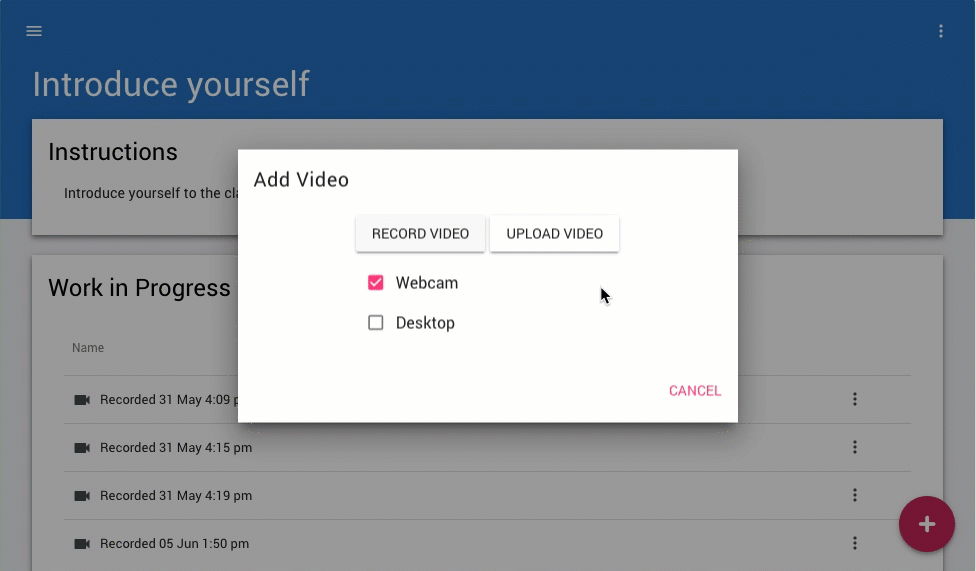The width and height of the screenshot is (976, 571).
Task: Open the hamburger navigation menu
Action: [34, 31]
